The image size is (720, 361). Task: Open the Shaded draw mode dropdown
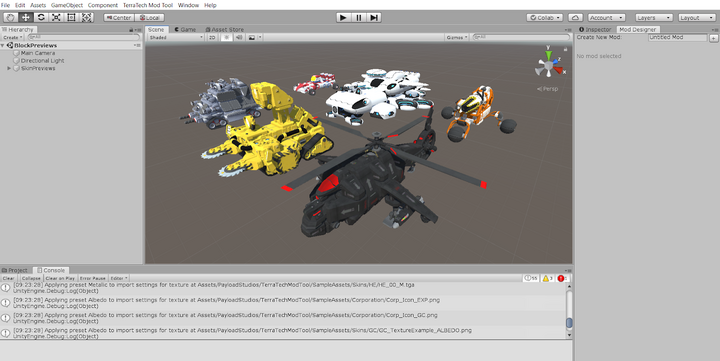175,37
